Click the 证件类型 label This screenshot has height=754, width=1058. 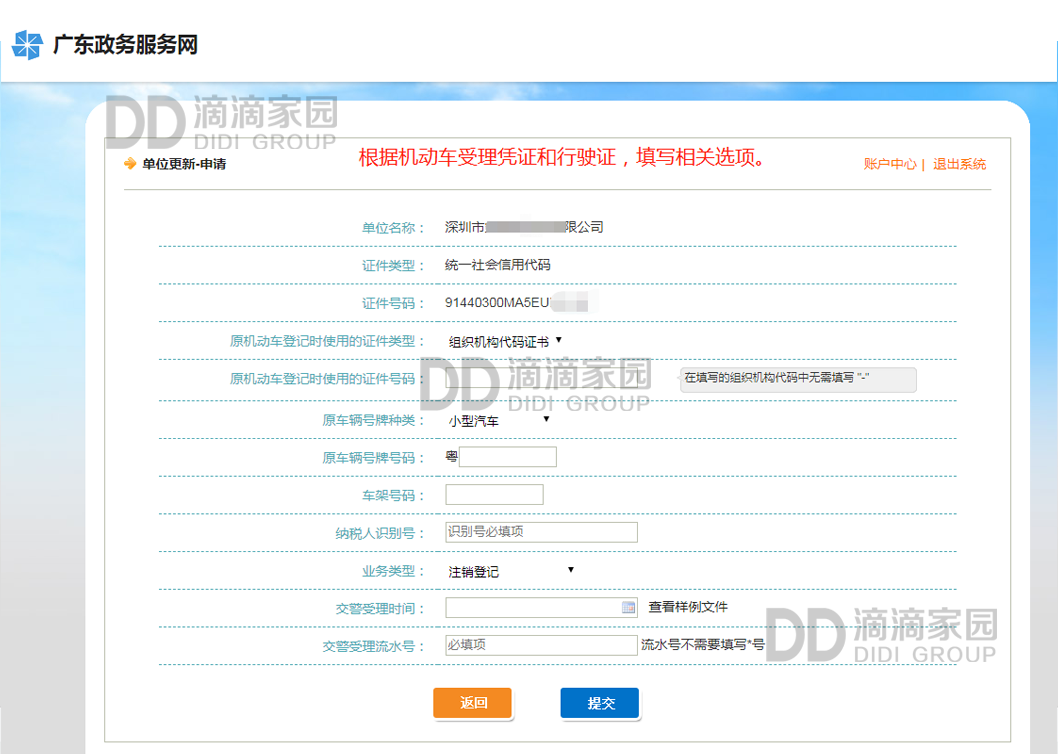[393, 265]
